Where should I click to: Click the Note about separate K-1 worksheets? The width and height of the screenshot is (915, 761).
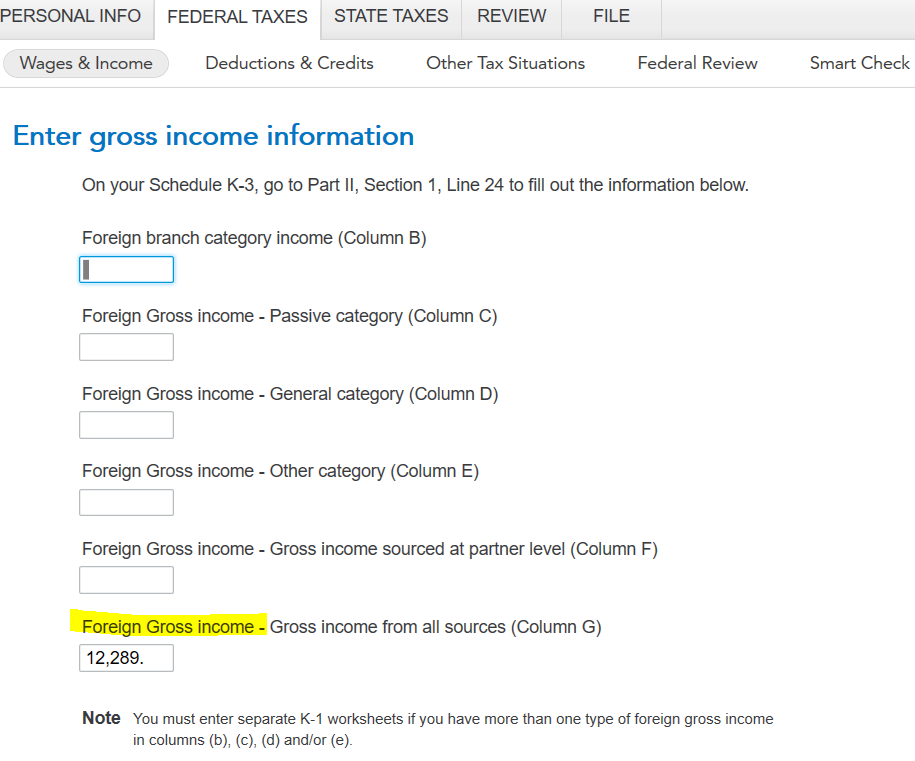point(428,729)
